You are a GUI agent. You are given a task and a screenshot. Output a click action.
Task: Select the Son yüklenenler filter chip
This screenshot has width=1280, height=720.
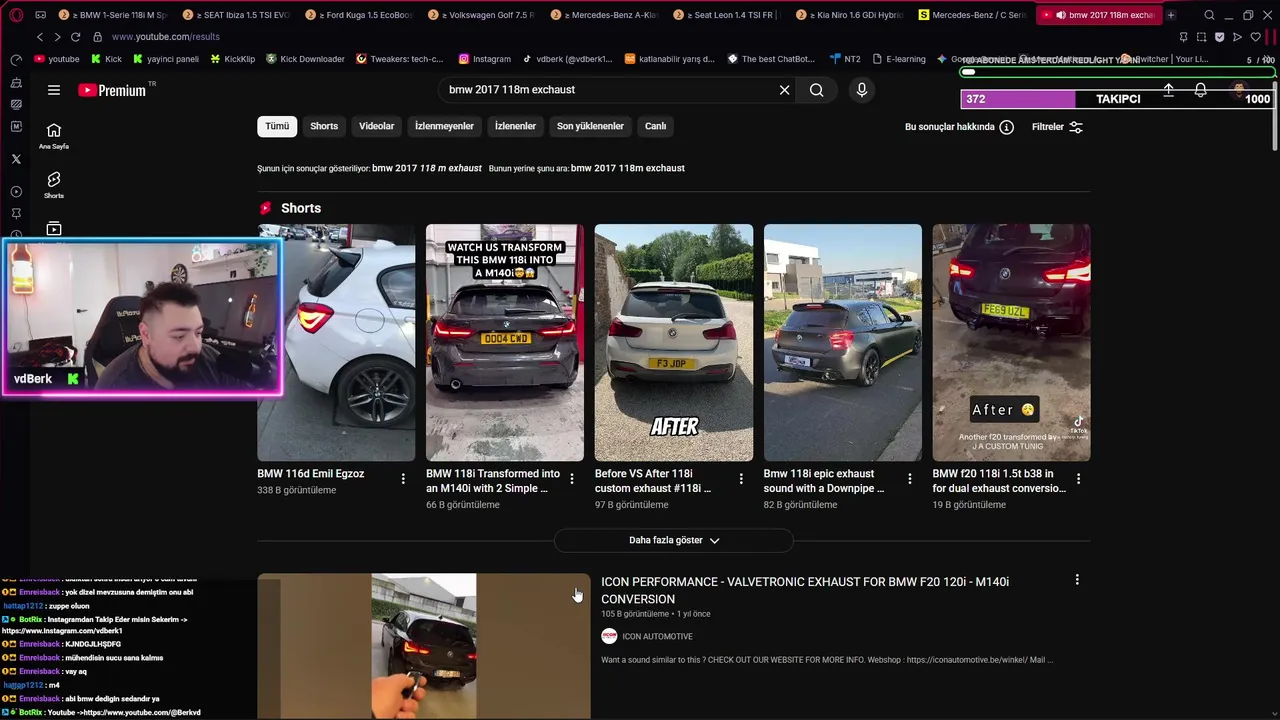[590, 126]
